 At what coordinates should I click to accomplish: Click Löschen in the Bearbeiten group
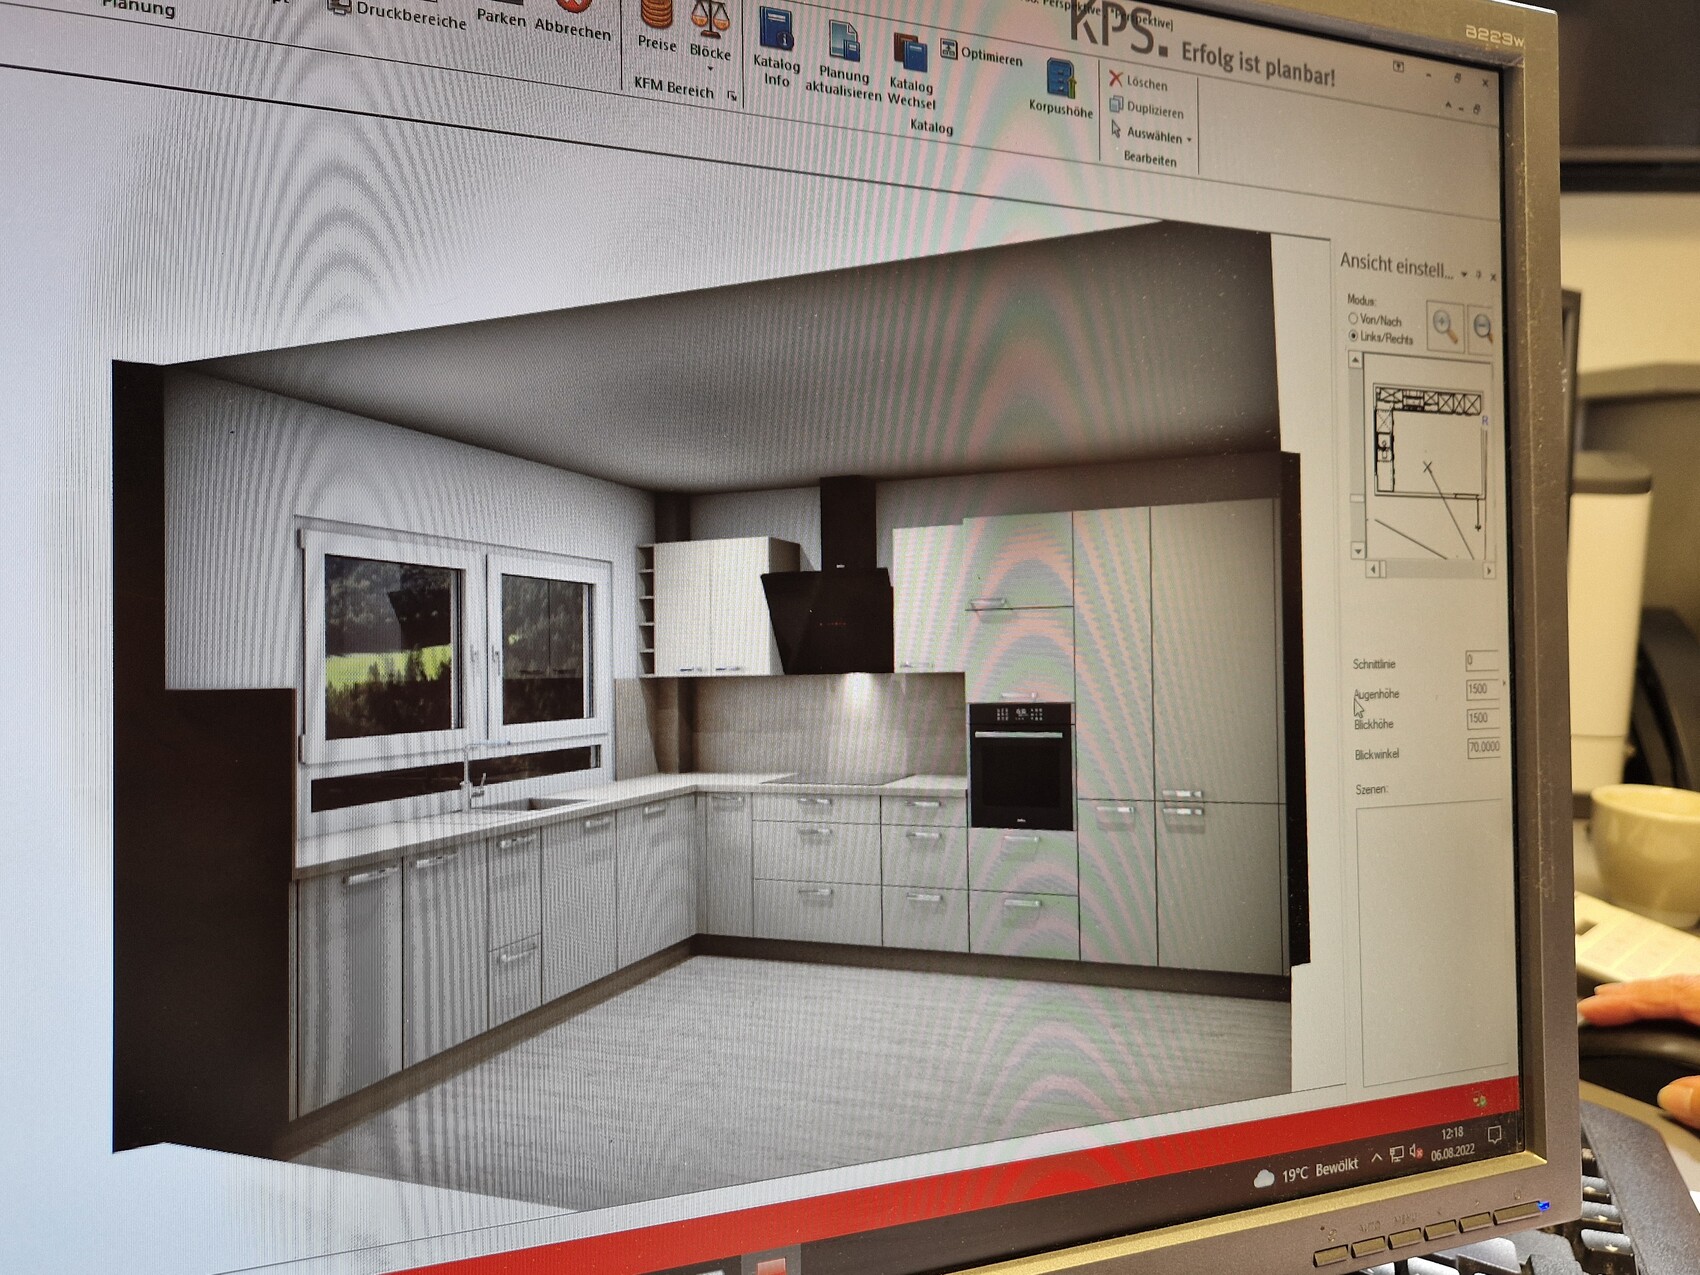coord(1138,82)
